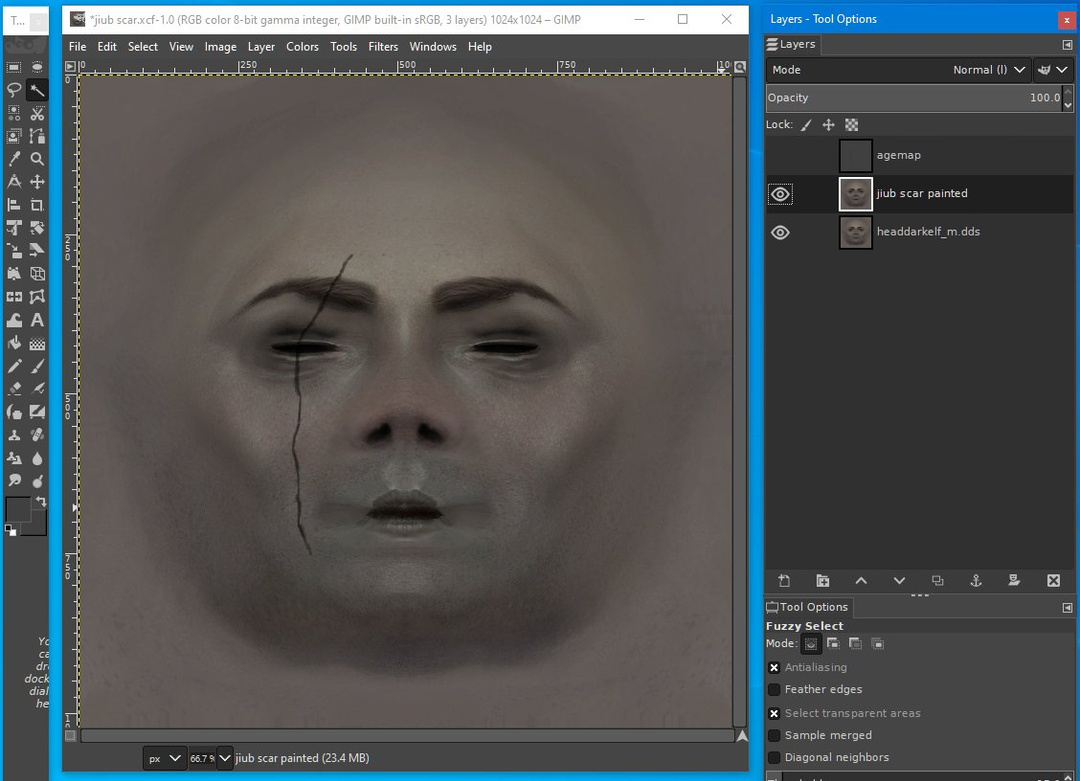
Task: Hide the jiub scar painted layer
Action: click(x=780, y=194)
